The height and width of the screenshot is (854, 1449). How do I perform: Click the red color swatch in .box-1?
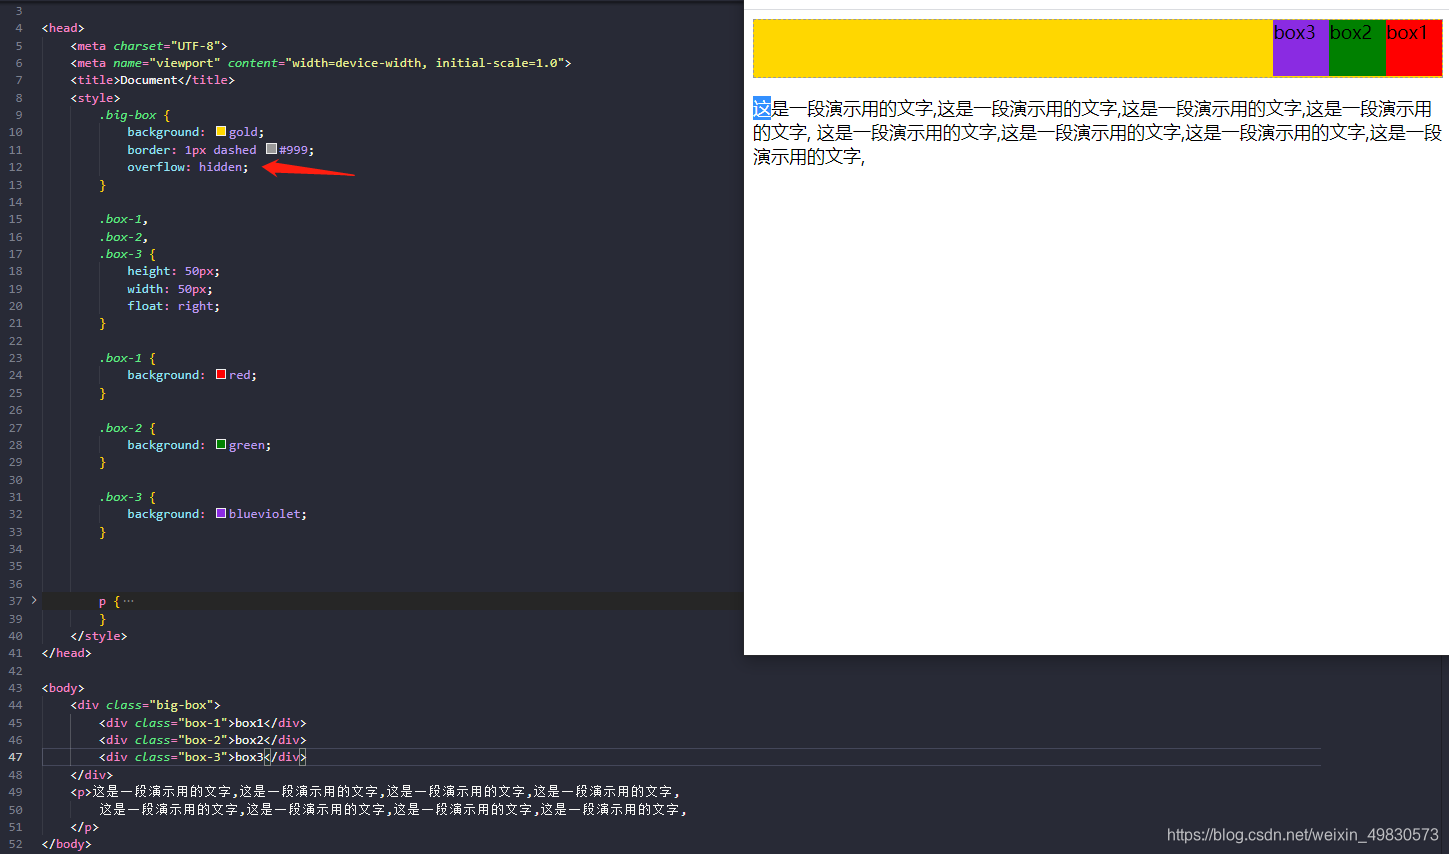pos(221,375)
